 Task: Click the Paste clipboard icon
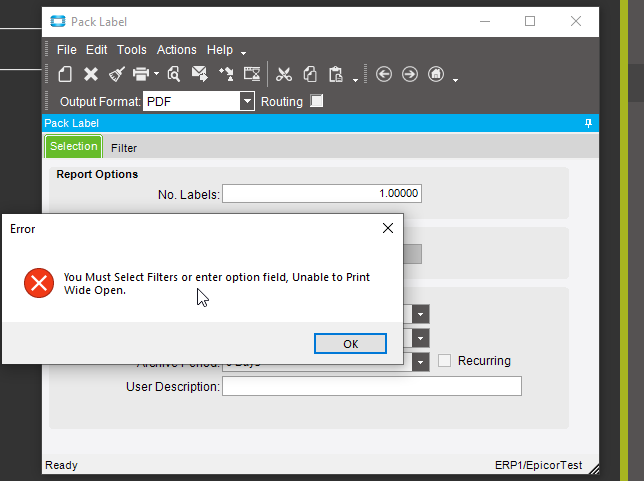(x=336, y=74)
